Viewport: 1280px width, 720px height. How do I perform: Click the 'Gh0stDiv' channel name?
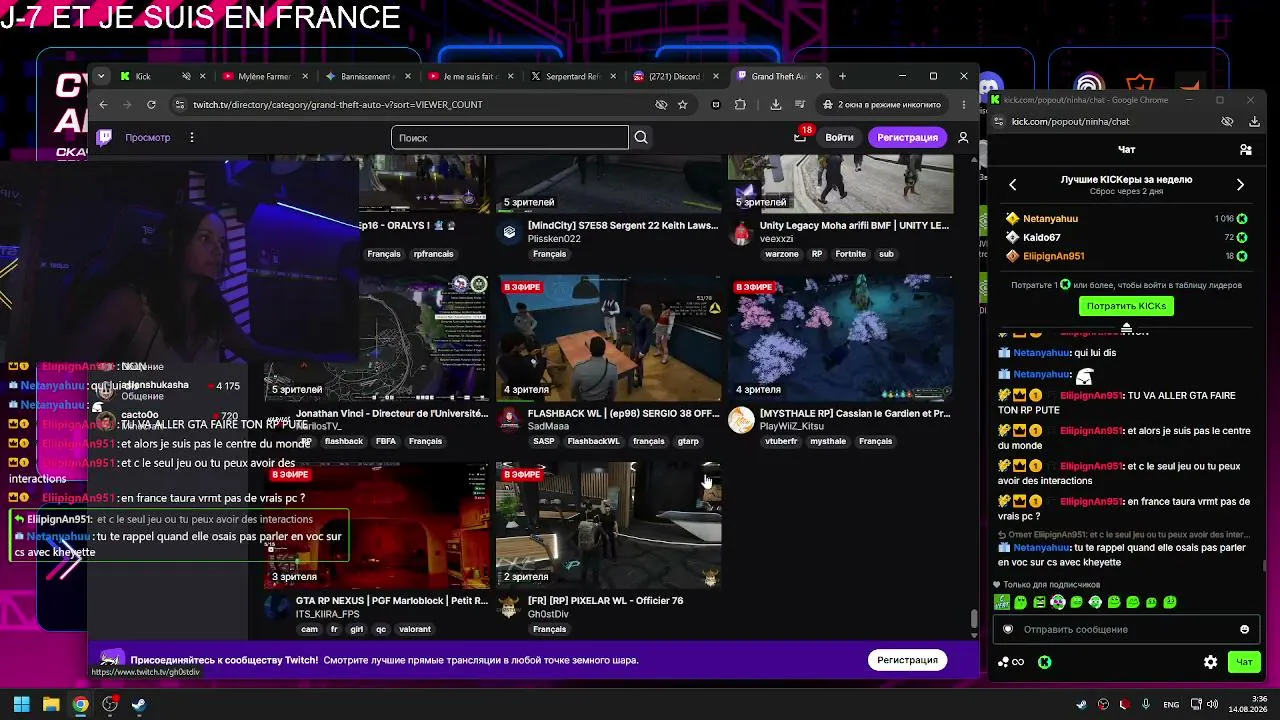click(548, 614)
